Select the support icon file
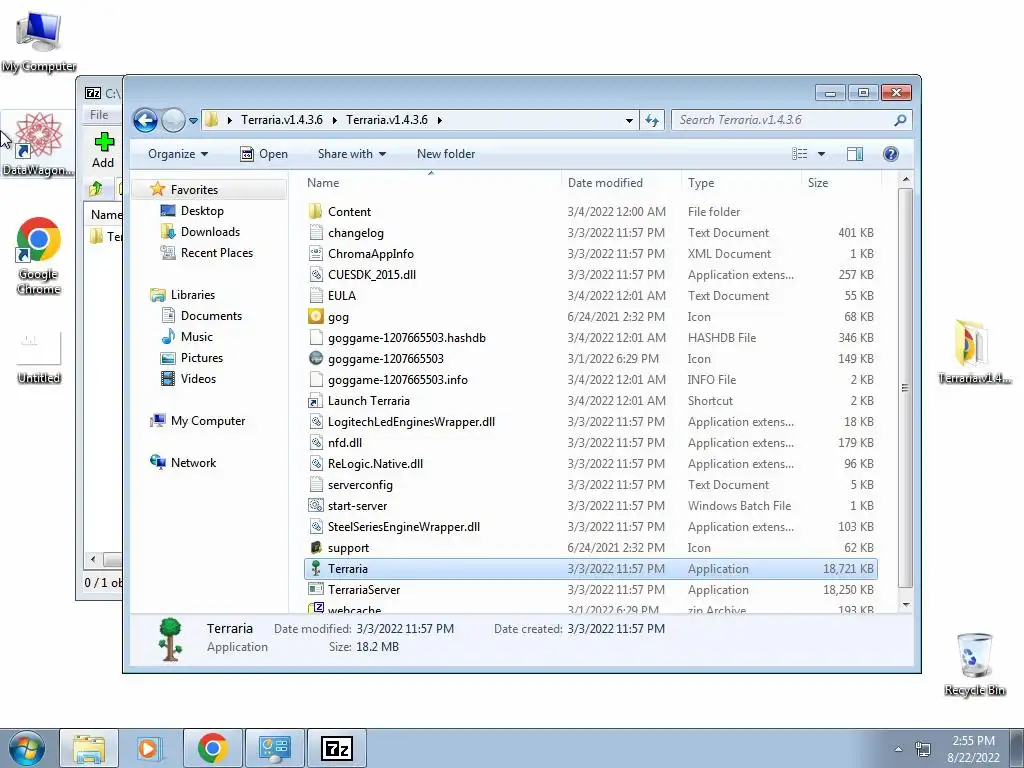 point(316,548)
